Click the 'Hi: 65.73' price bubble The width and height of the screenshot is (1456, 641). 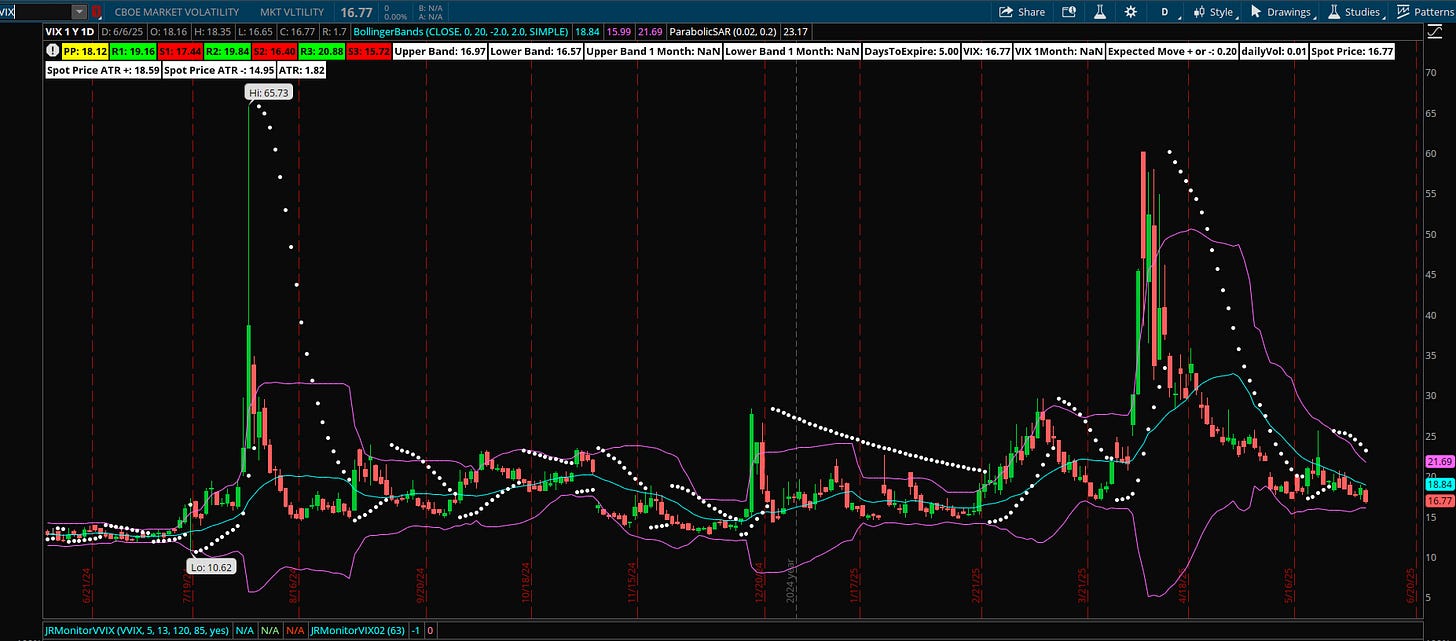(x=270, y=92)
